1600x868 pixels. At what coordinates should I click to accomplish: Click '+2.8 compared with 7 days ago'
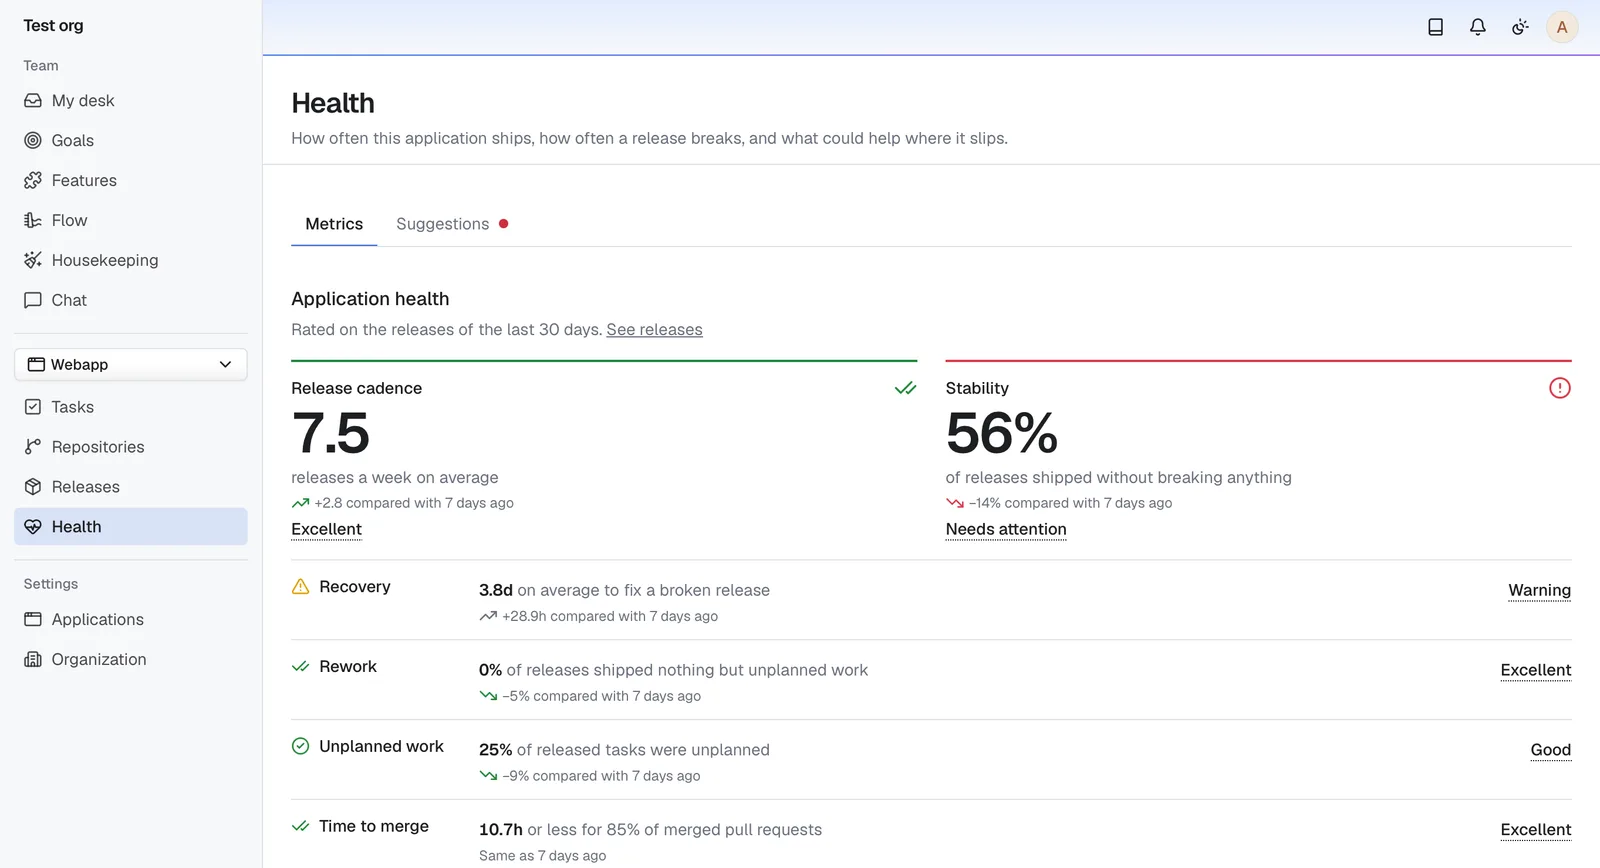coord(414,503)
